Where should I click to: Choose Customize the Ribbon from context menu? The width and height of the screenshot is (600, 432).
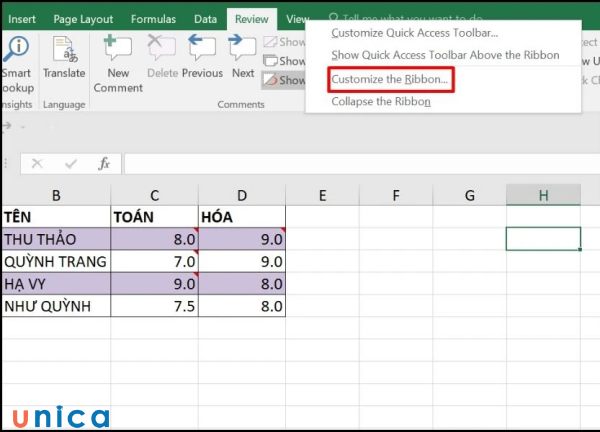(x=390, y=78)
